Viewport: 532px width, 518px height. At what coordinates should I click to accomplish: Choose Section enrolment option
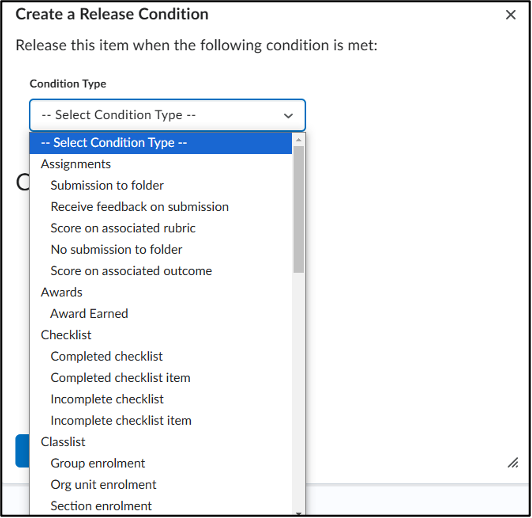click(160, 506)
